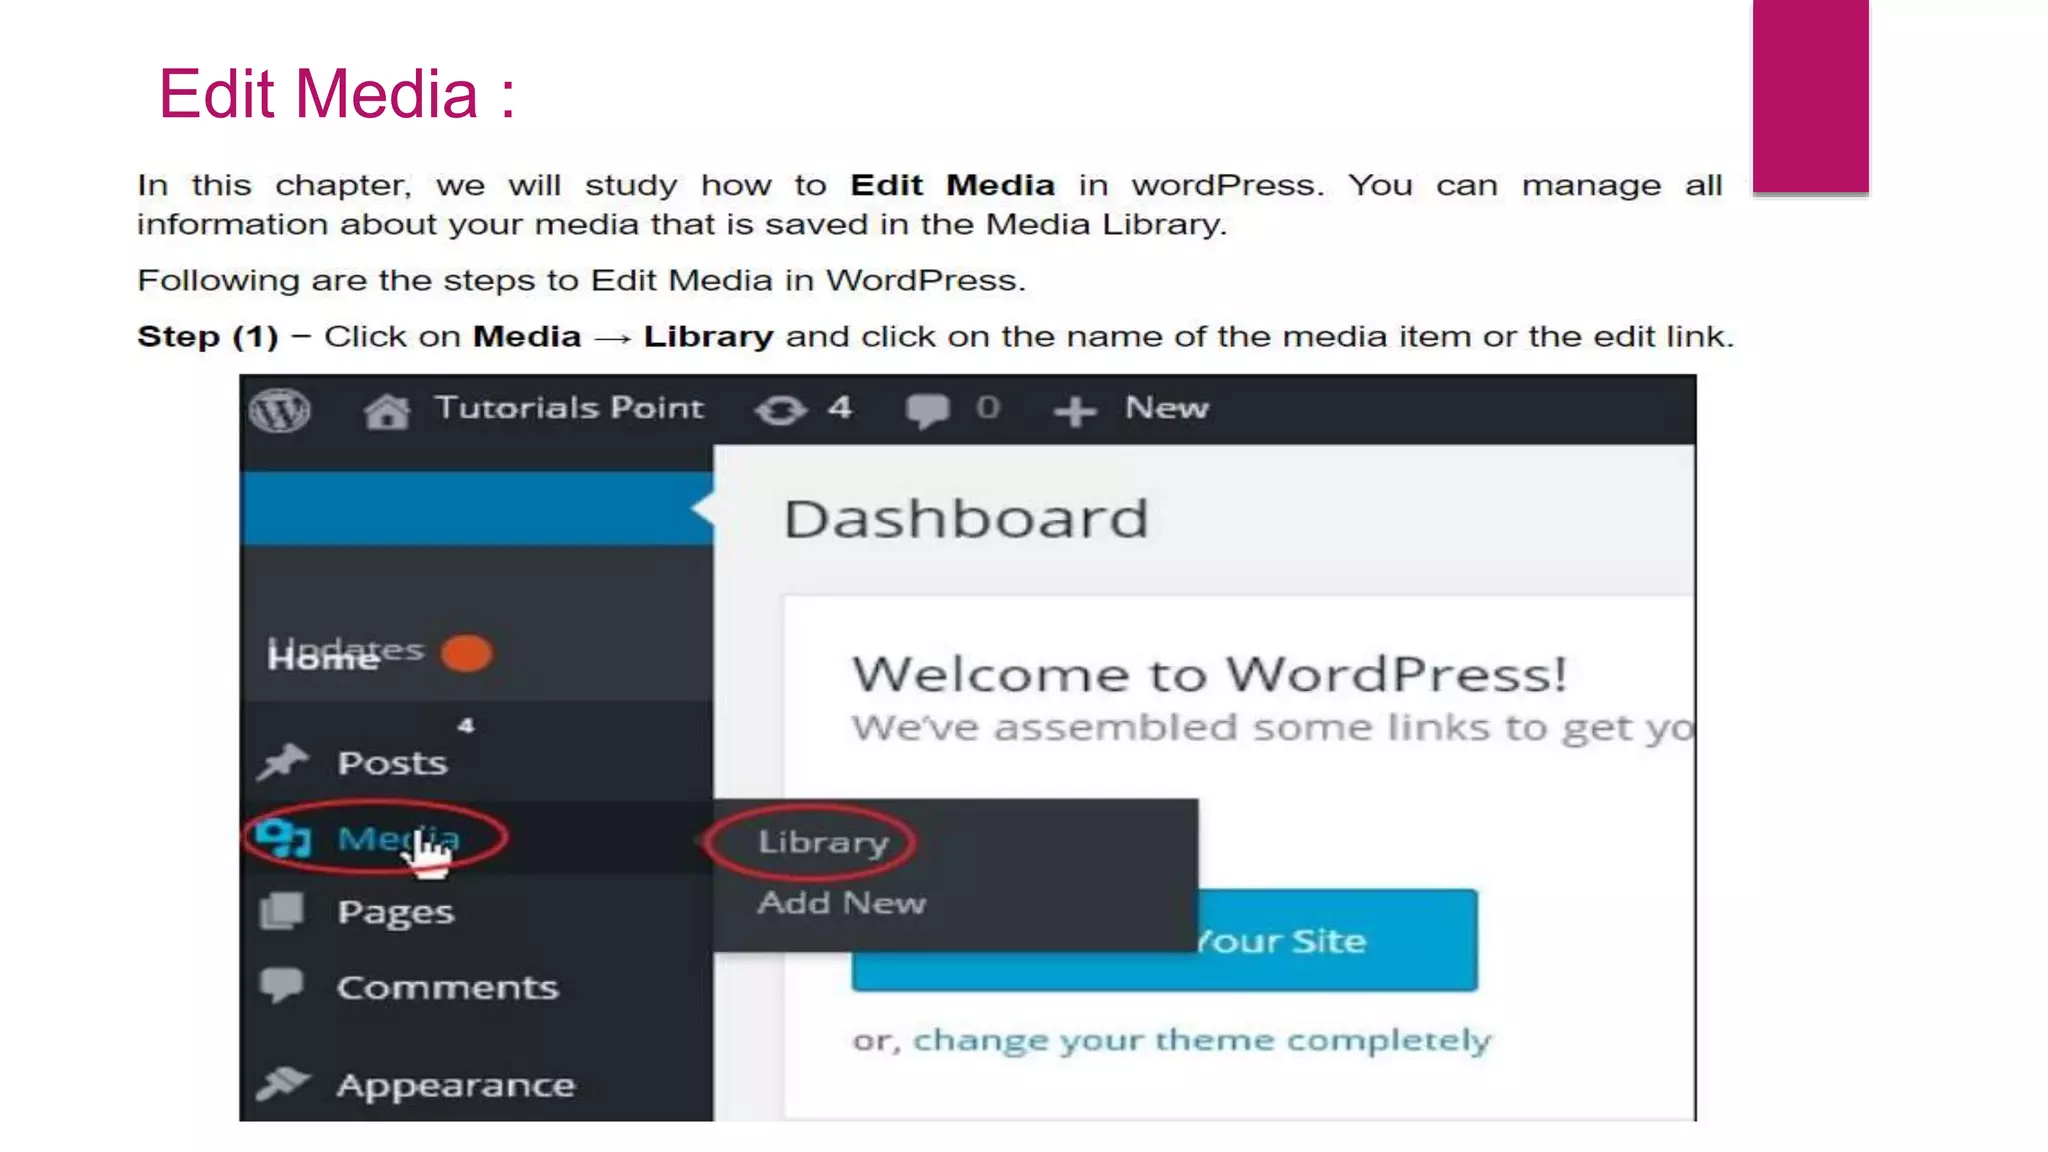
Task: Open the Appearance menu item
Action: (455, 1085)
